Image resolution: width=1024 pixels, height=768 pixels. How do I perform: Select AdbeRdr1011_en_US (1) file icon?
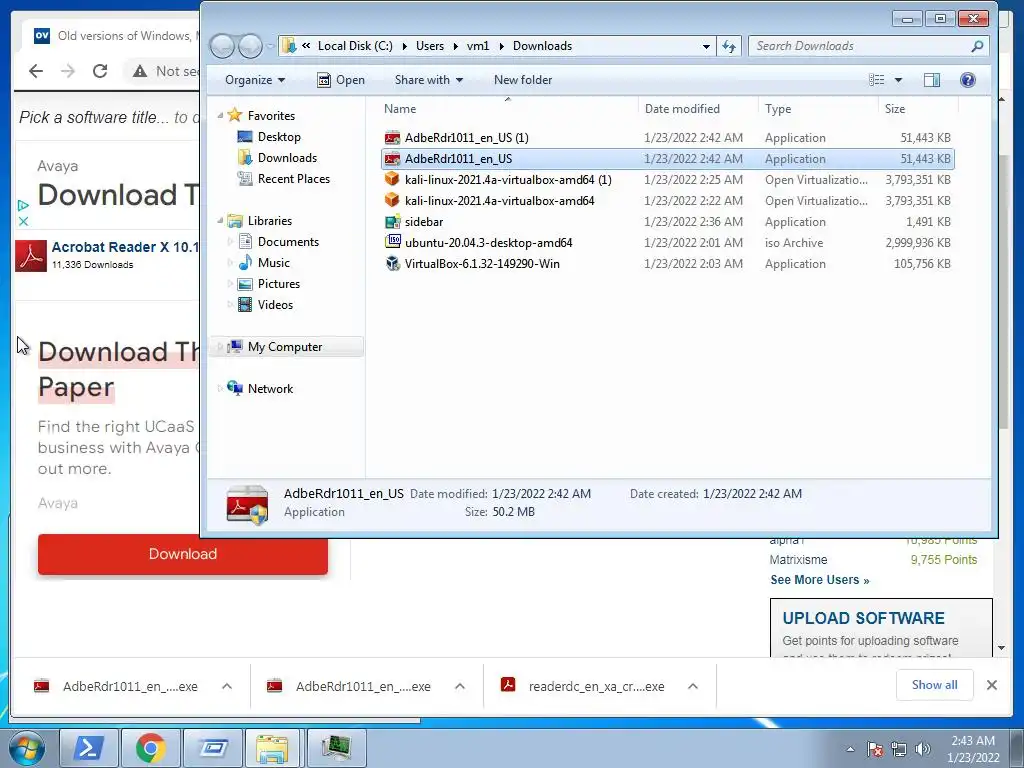(x=392, y=138)
